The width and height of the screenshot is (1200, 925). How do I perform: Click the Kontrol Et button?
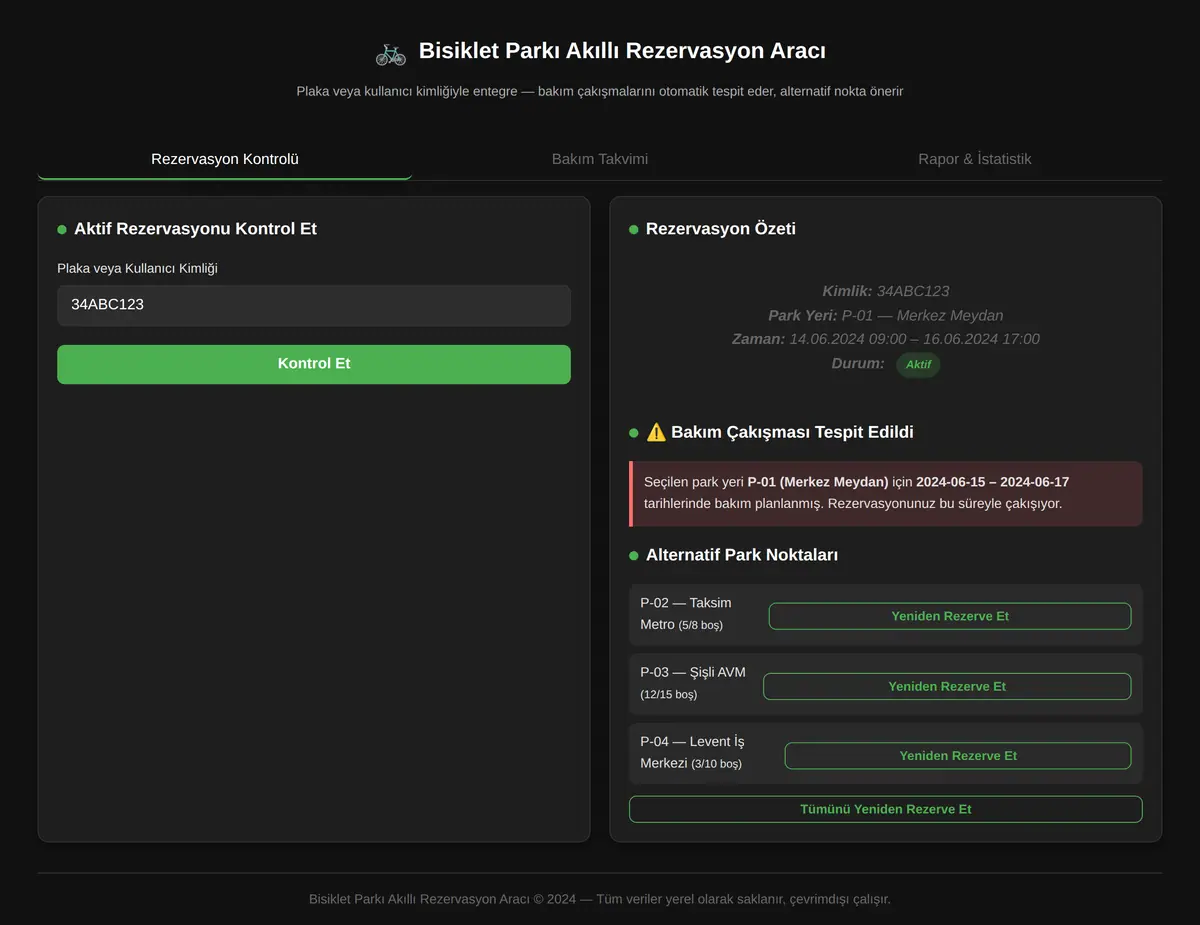[x=314, y=364]
